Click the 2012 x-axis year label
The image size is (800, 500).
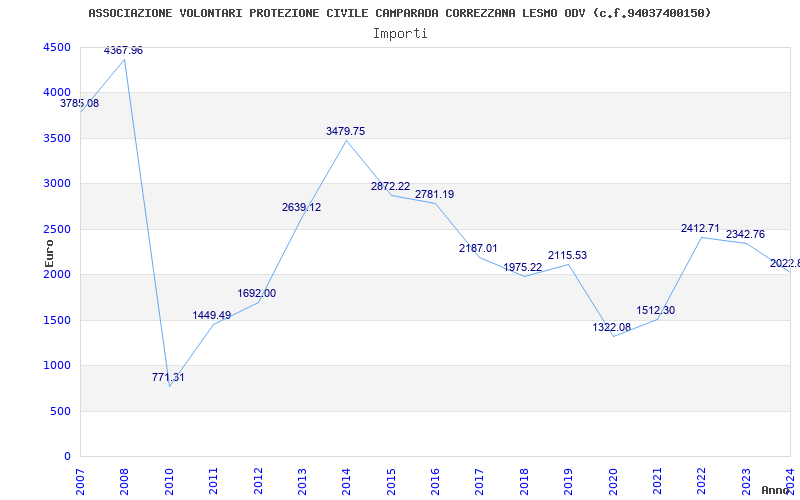coord(258,481)
